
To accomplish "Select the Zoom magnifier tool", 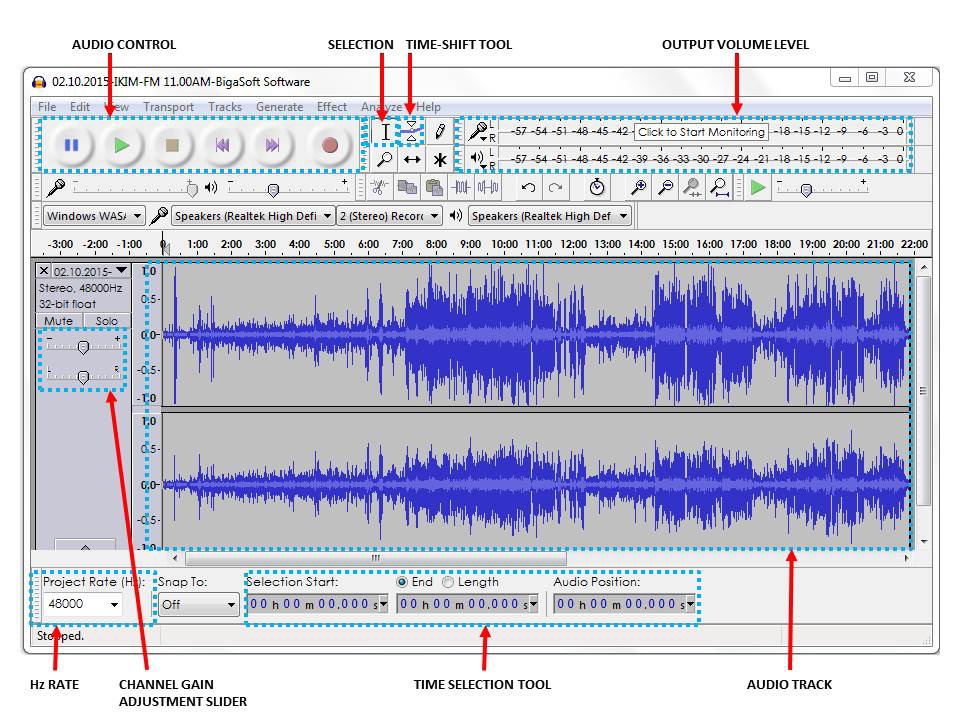I will coord(385,159).
